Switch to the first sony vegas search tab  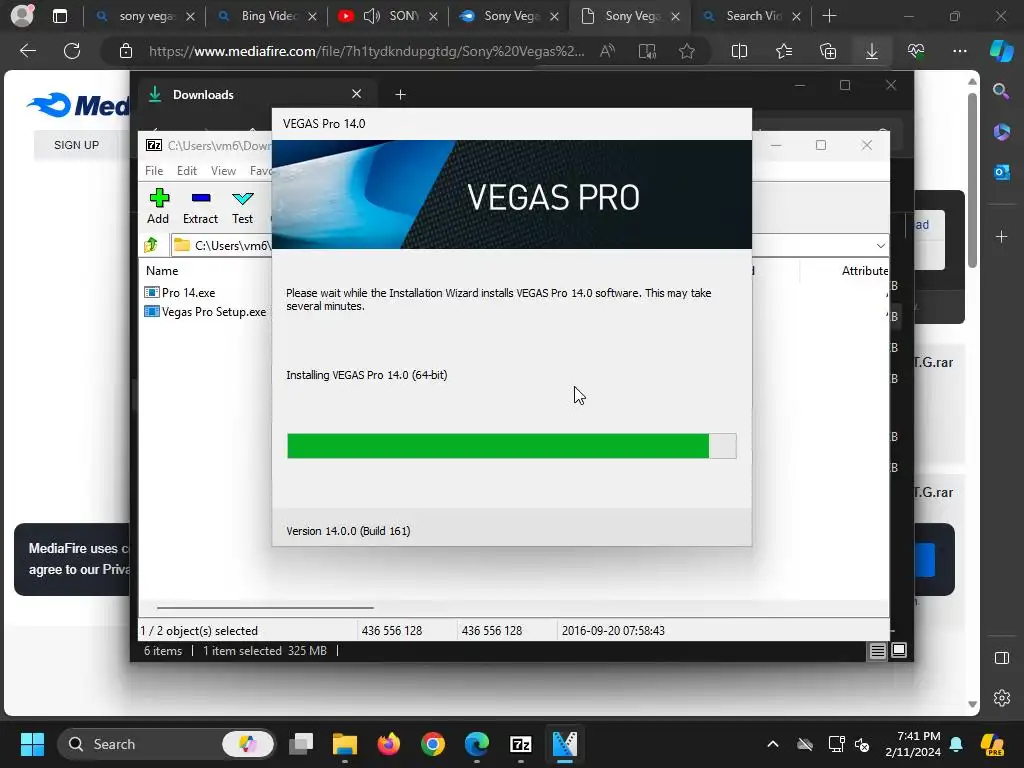(145, 16)
